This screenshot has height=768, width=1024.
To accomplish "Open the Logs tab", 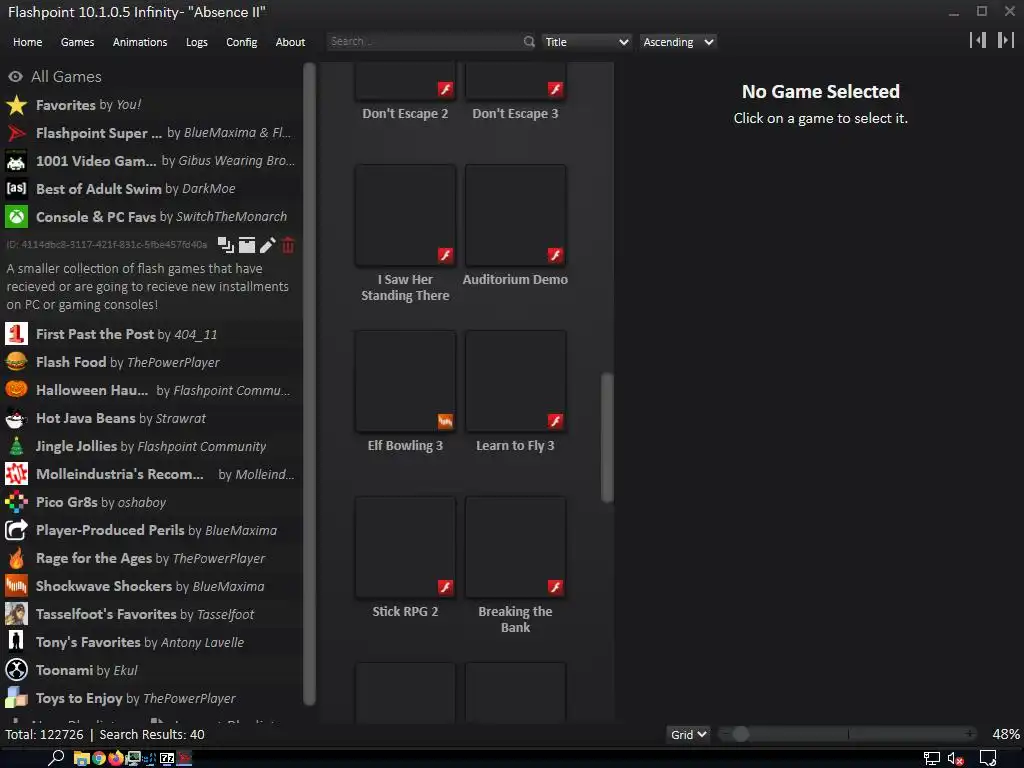I will point(197,42).
